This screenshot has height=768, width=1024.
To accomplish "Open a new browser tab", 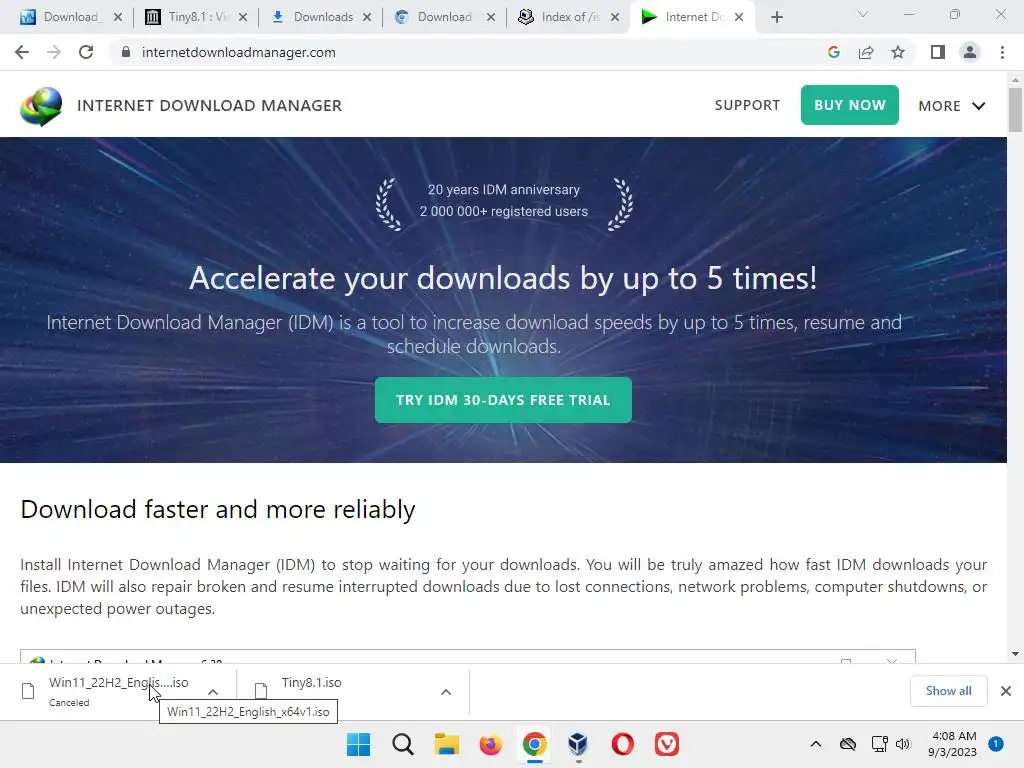I will pyautogui.click(x=776, y=17).
